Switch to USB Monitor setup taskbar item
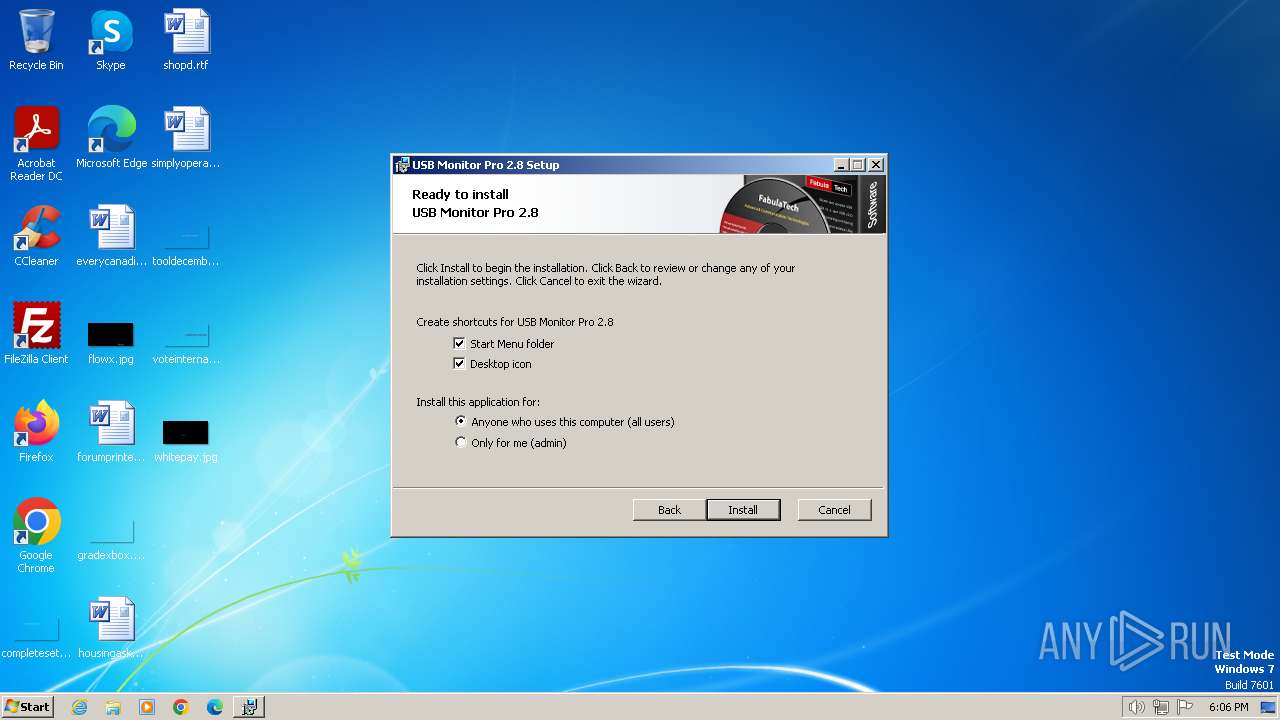The height and width of the screenshot is (720, 1280). point(249,707)
